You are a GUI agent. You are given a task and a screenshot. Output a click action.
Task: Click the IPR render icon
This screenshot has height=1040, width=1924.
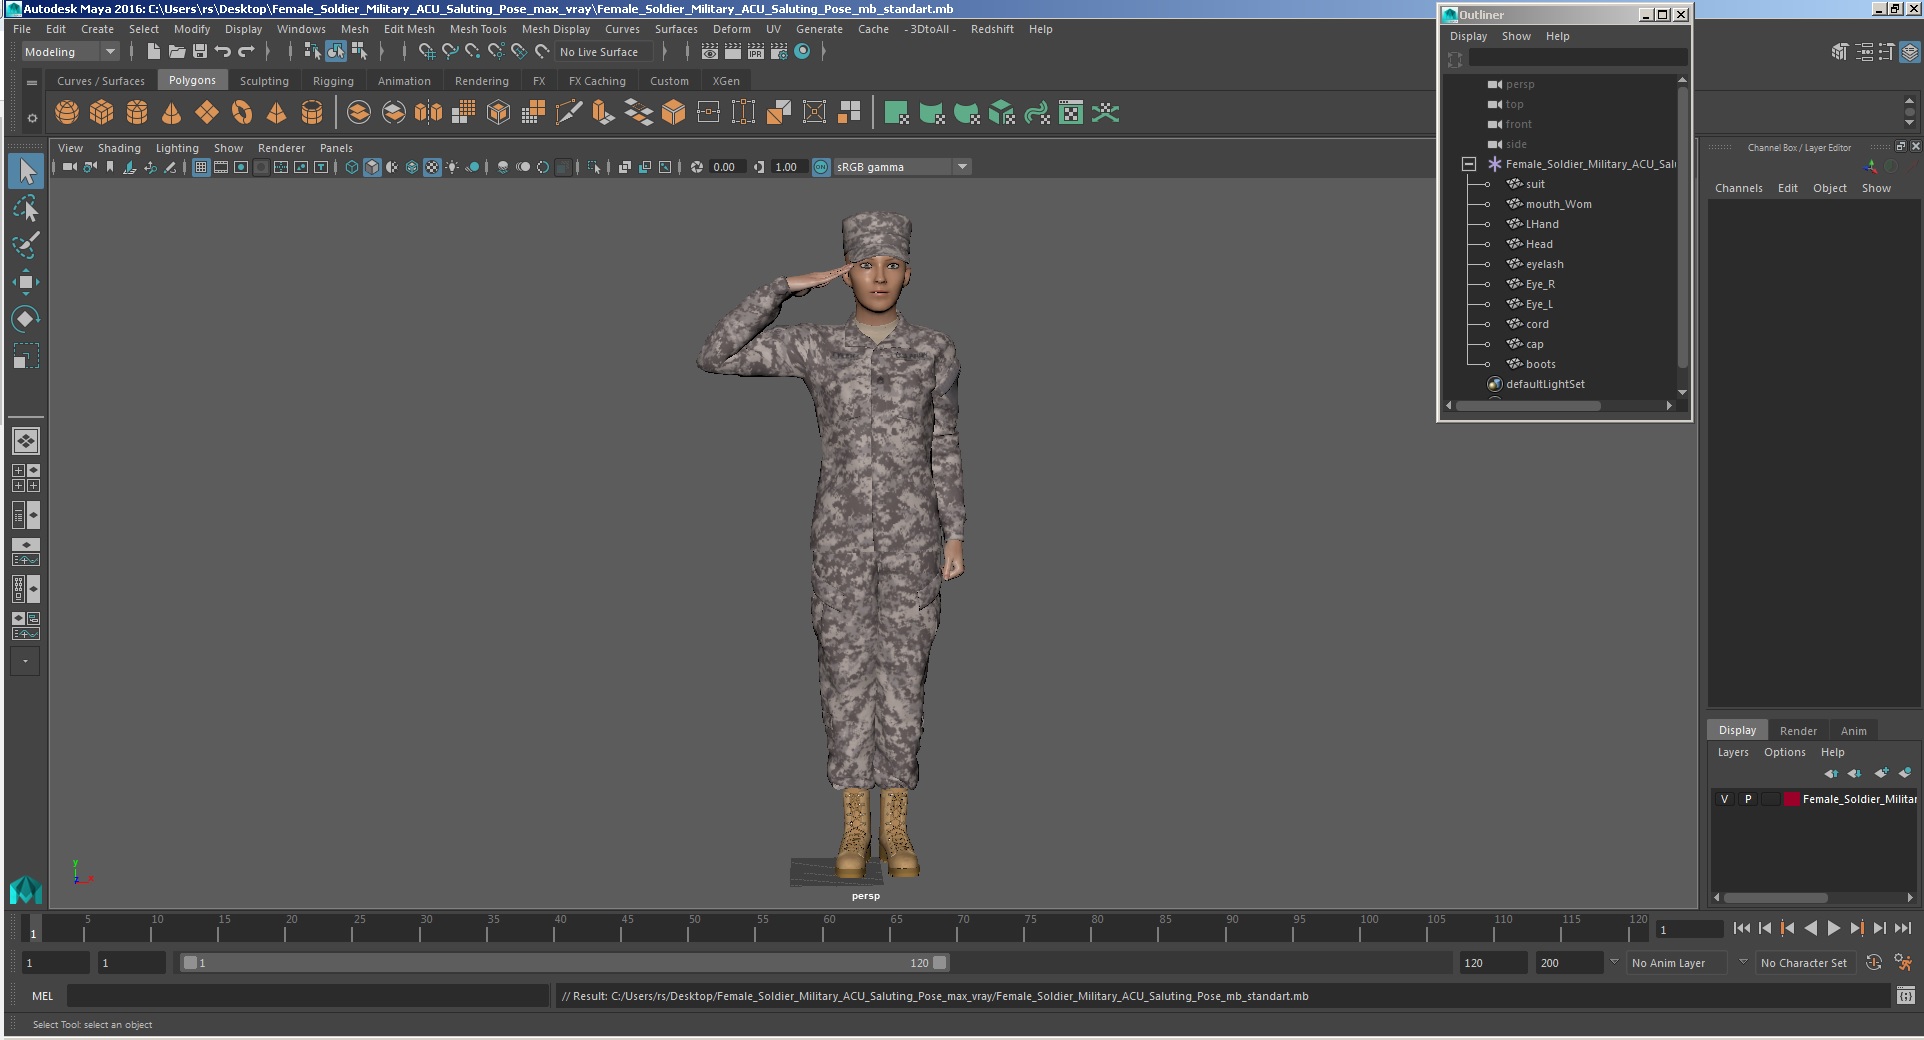pos(756,51)
